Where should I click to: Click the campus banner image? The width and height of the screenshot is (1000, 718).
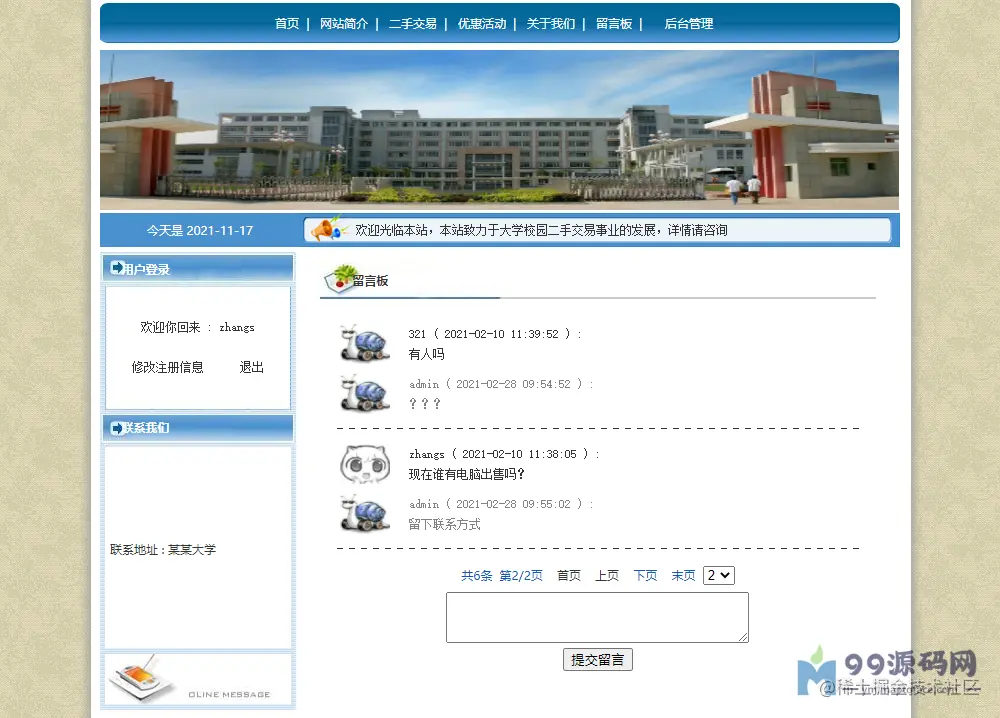tap(499, 130)
